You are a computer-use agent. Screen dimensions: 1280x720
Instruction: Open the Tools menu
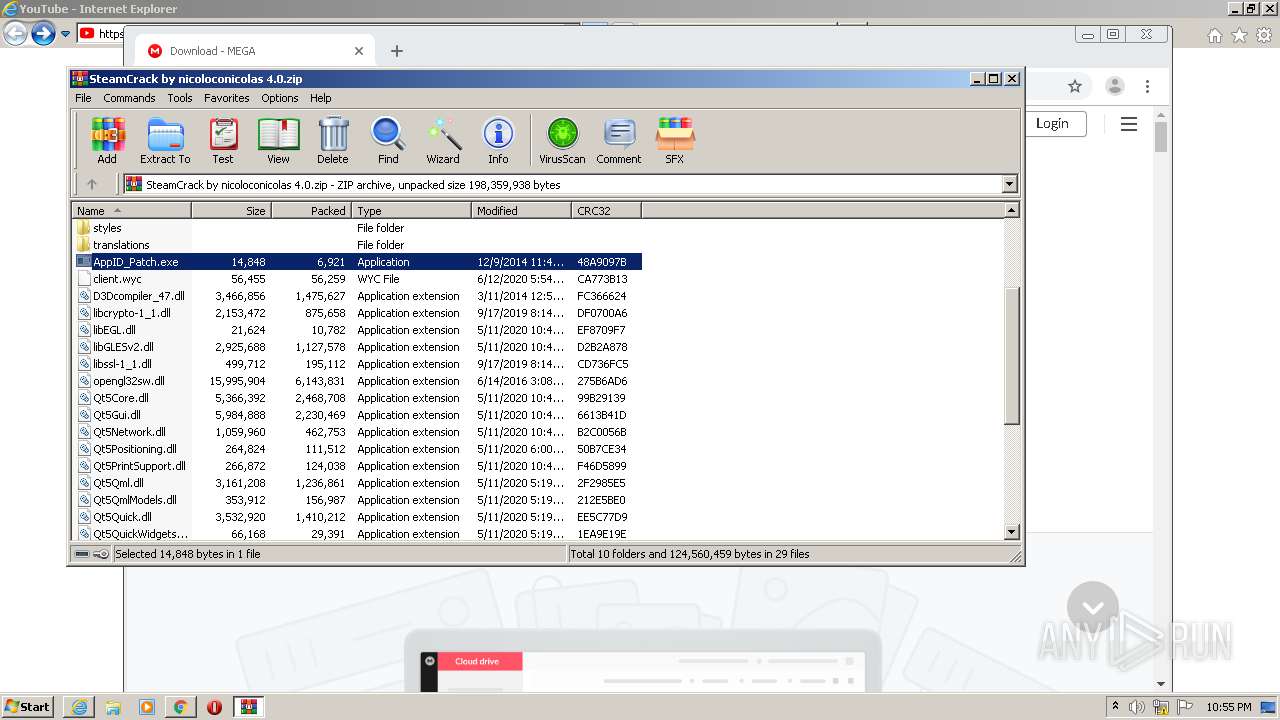[x=180, y=98]
